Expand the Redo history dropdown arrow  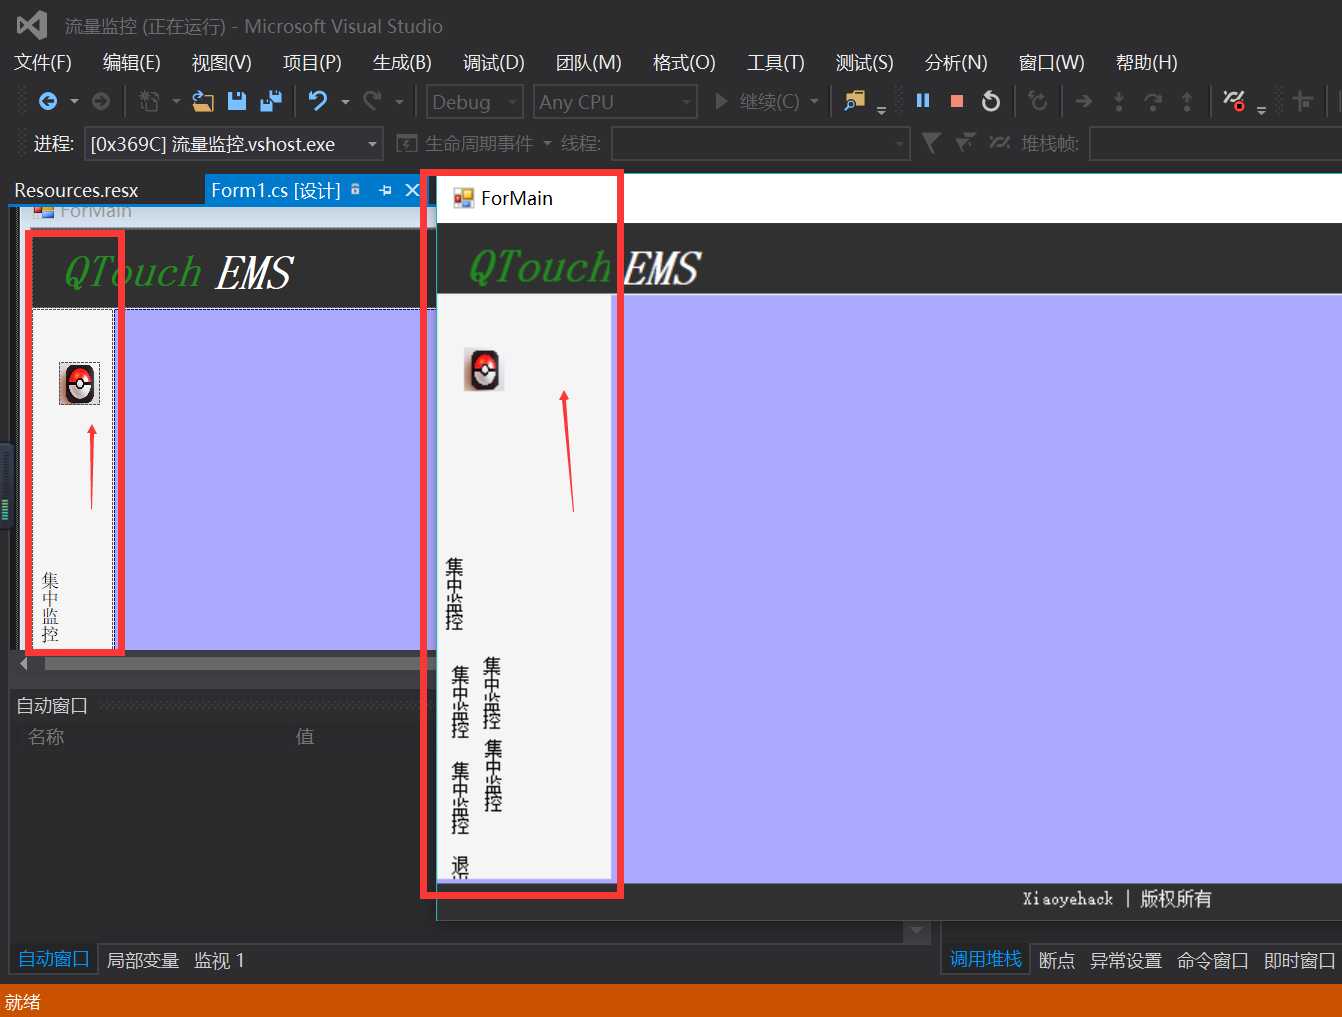point(399,101)
